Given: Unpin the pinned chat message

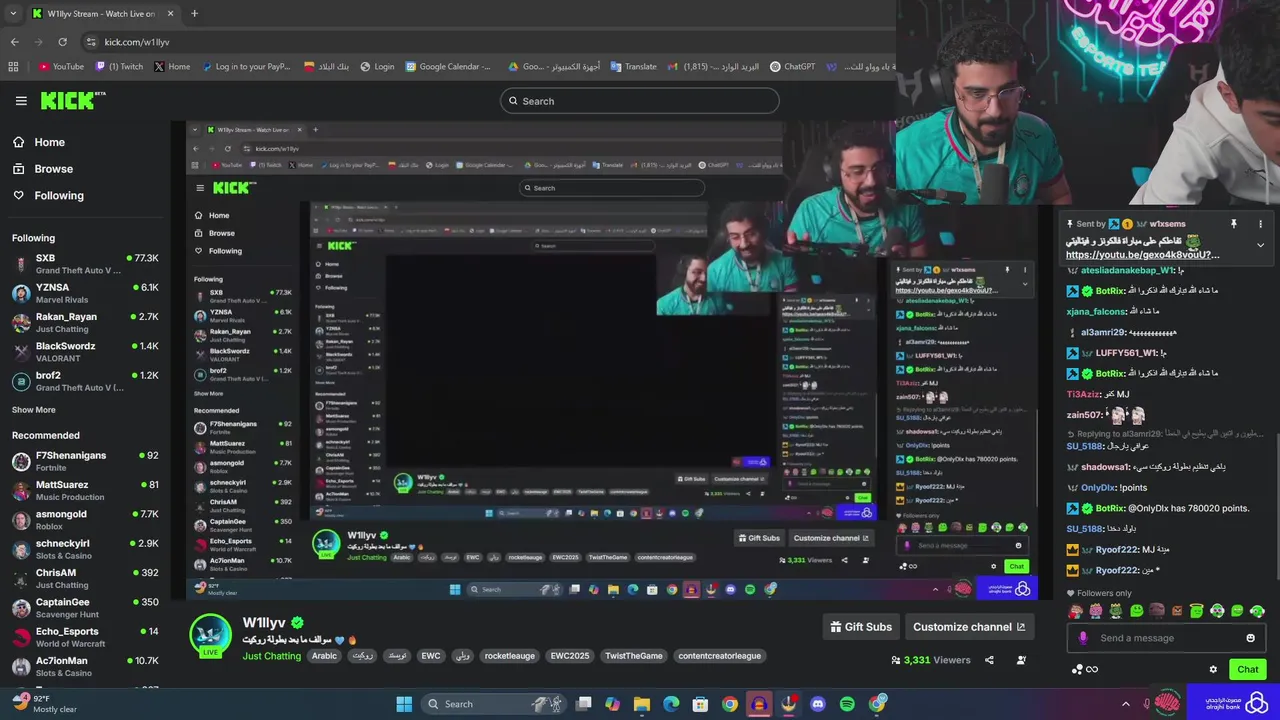Looking at the screenshot, I should click(x=1233, y=224).
